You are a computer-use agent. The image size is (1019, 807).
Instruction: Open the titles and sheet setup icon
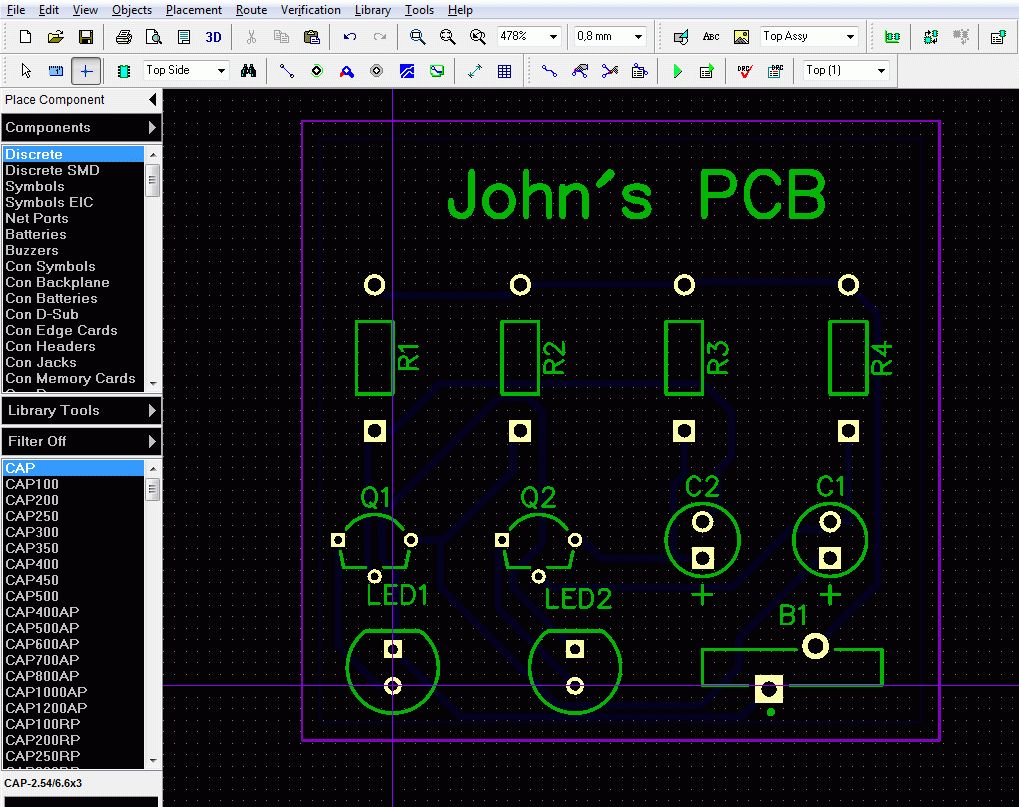(x=184, y=36)
